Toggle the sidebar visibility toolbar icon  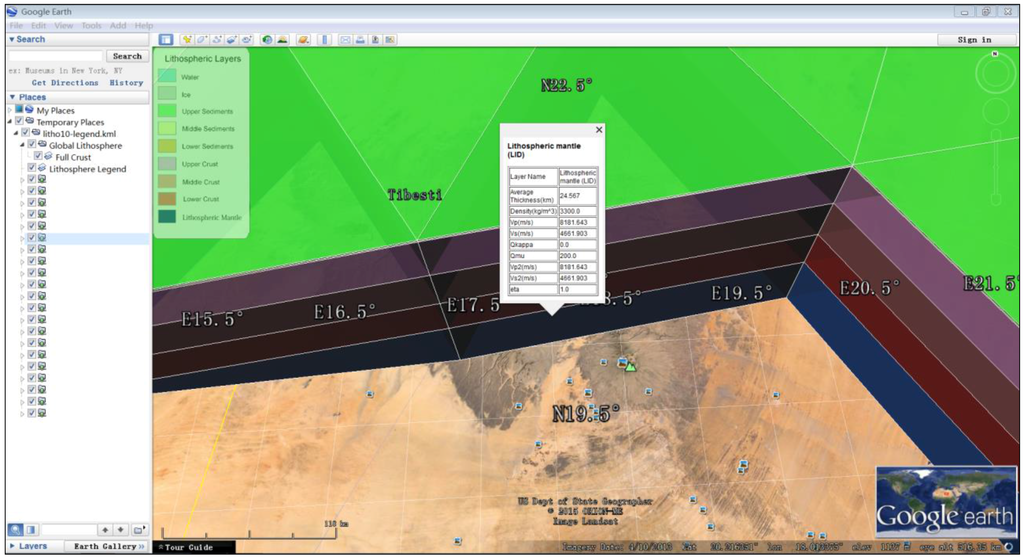click(166, 40)
